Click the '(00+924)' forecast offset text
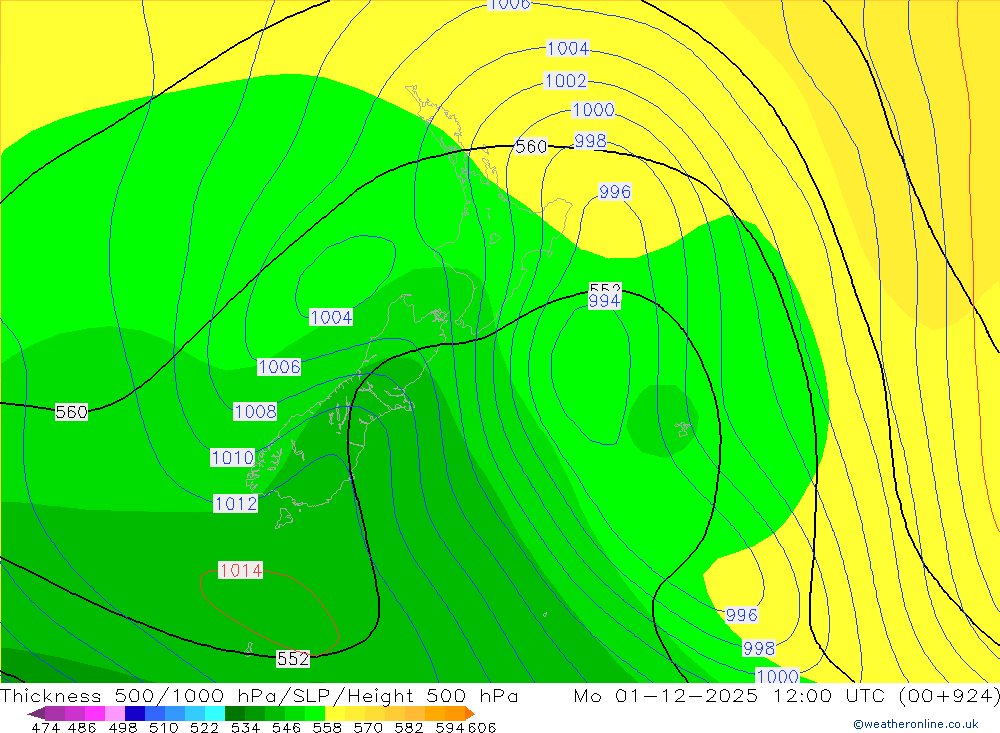The image size is (1000, 733). click(949, 695)
